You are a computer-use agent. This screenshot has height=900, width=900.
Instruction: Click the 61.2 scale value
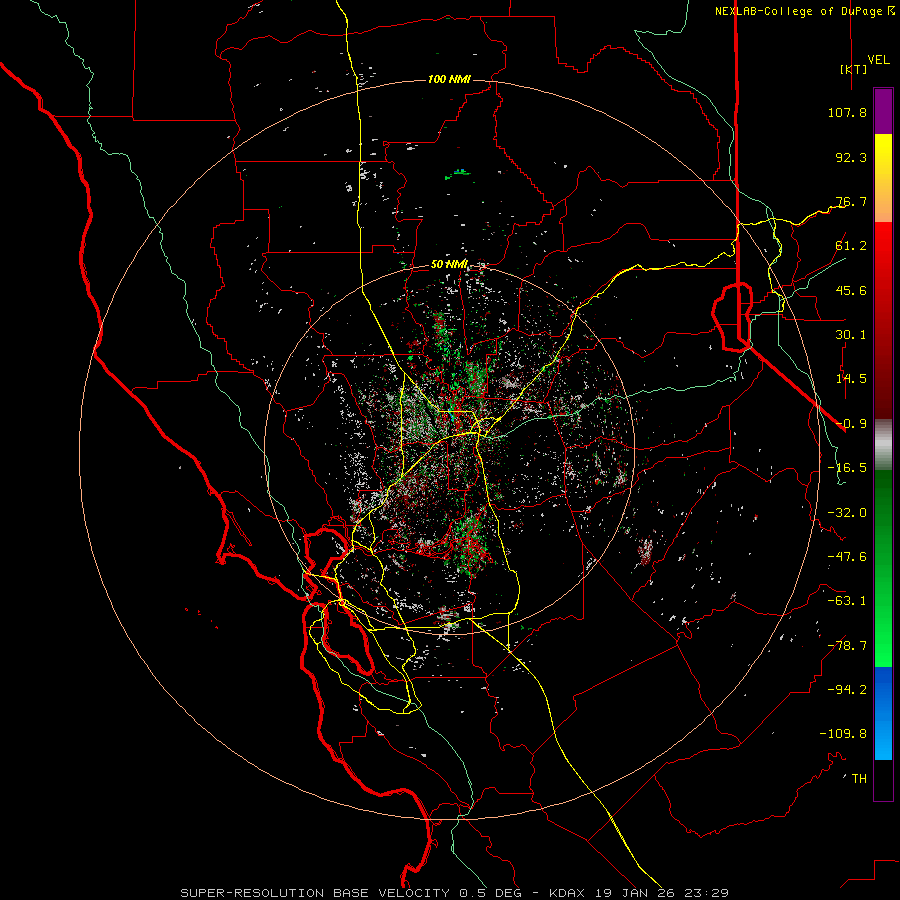click(x=851, y=246)
